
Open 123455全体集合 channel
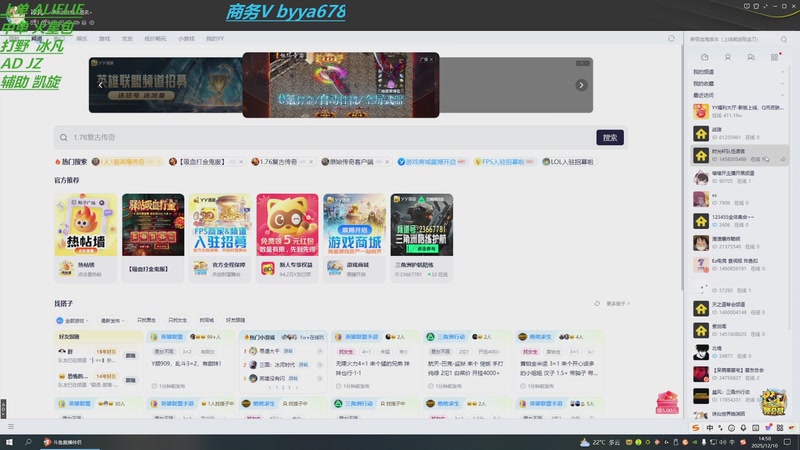point(739,220)
